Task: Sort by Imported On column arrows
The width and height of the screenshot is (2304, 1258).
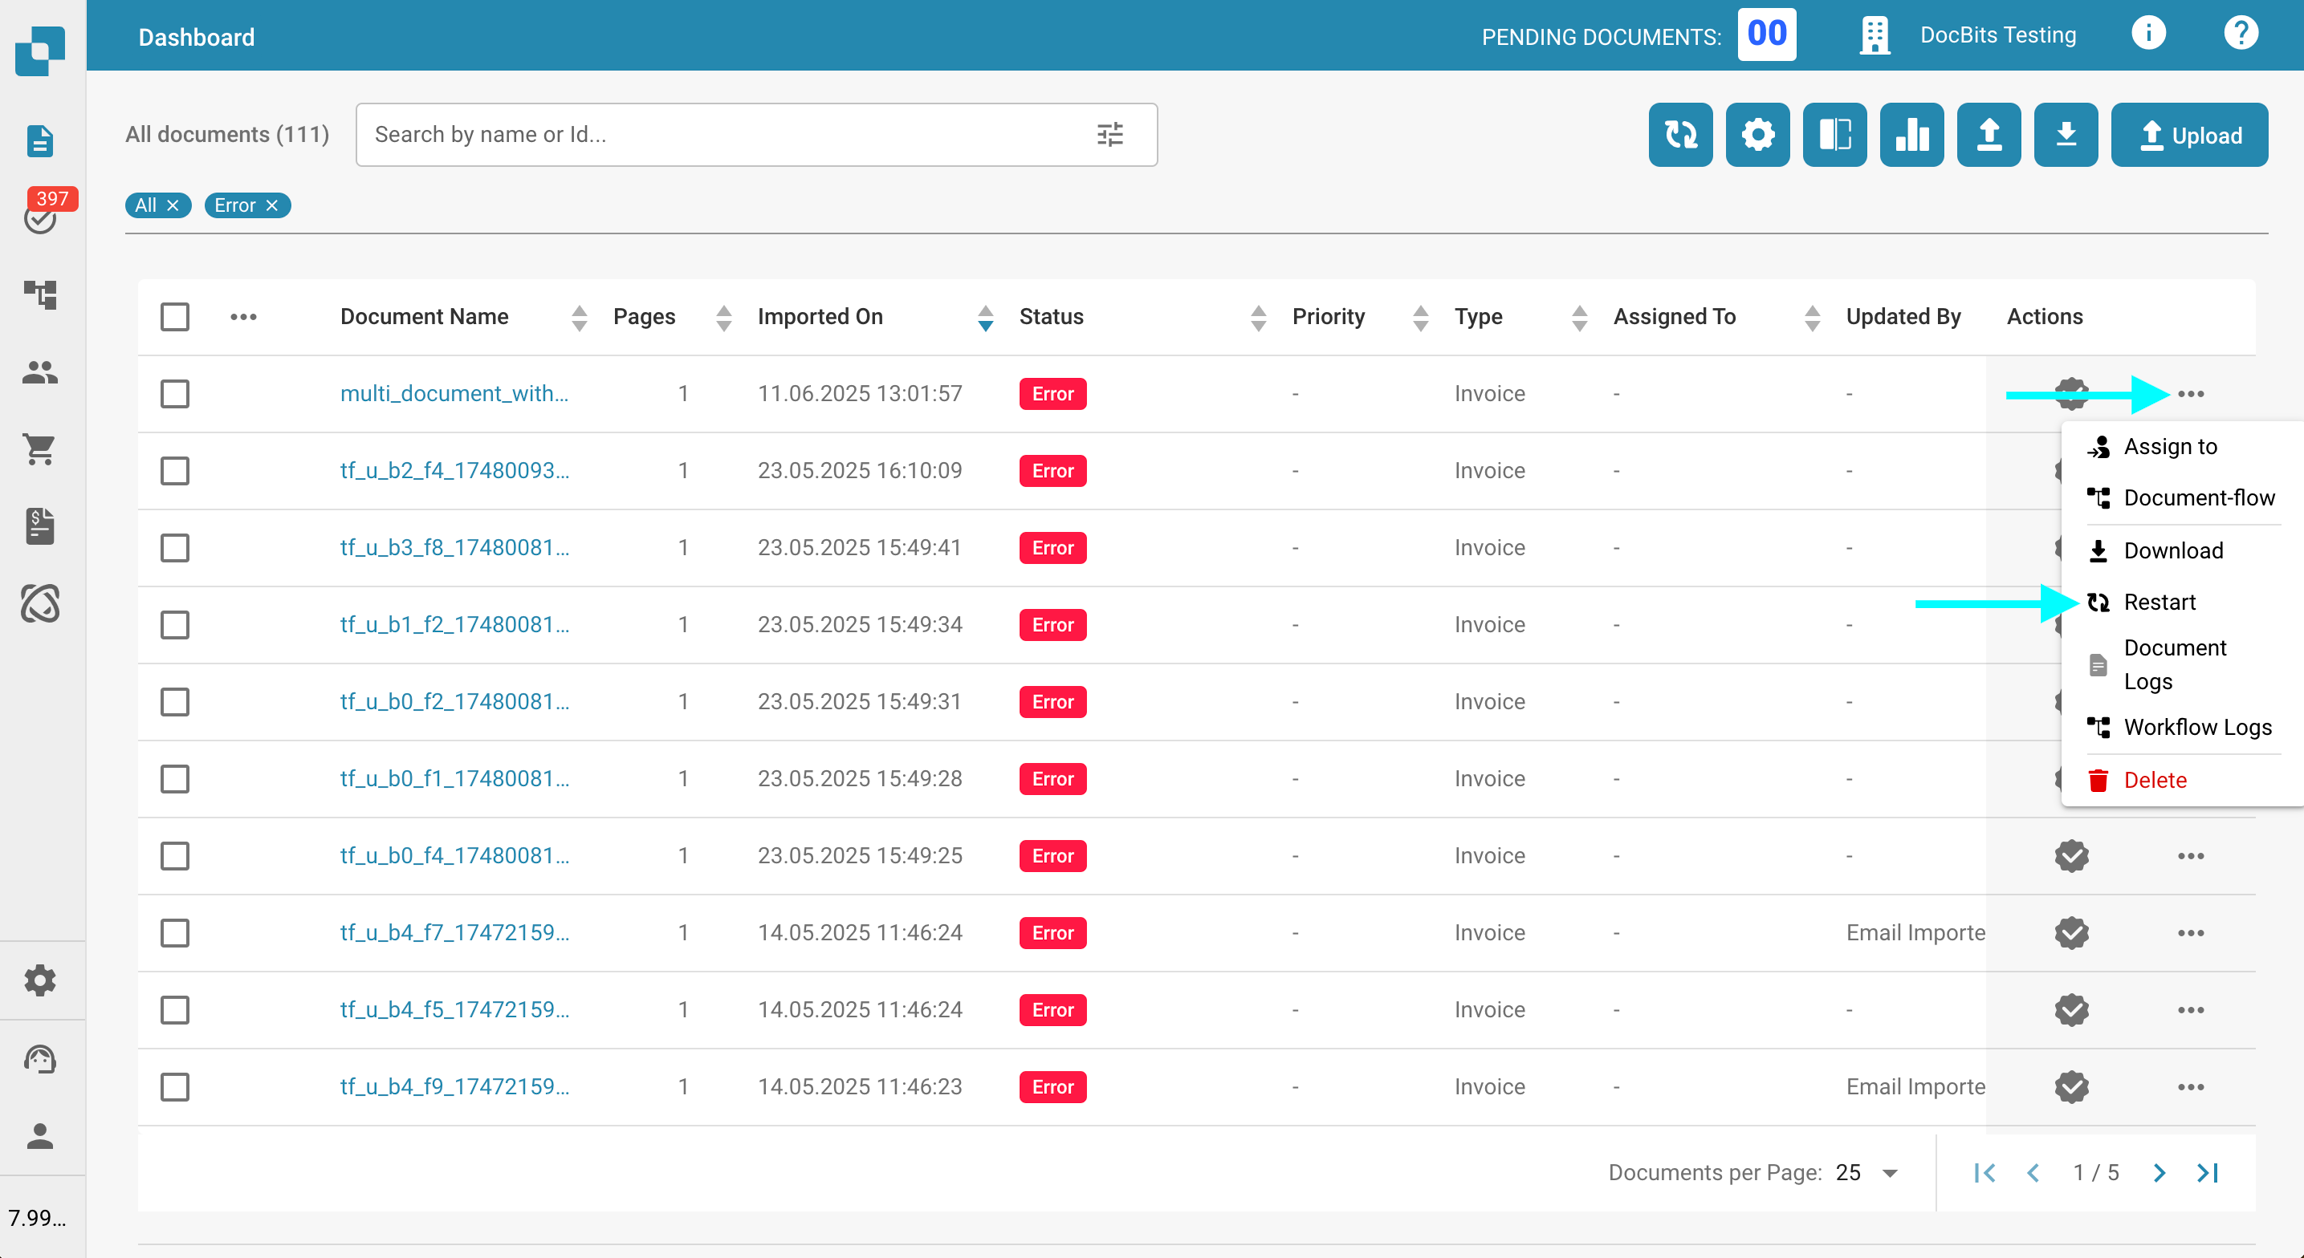Action: click(985, 318)
